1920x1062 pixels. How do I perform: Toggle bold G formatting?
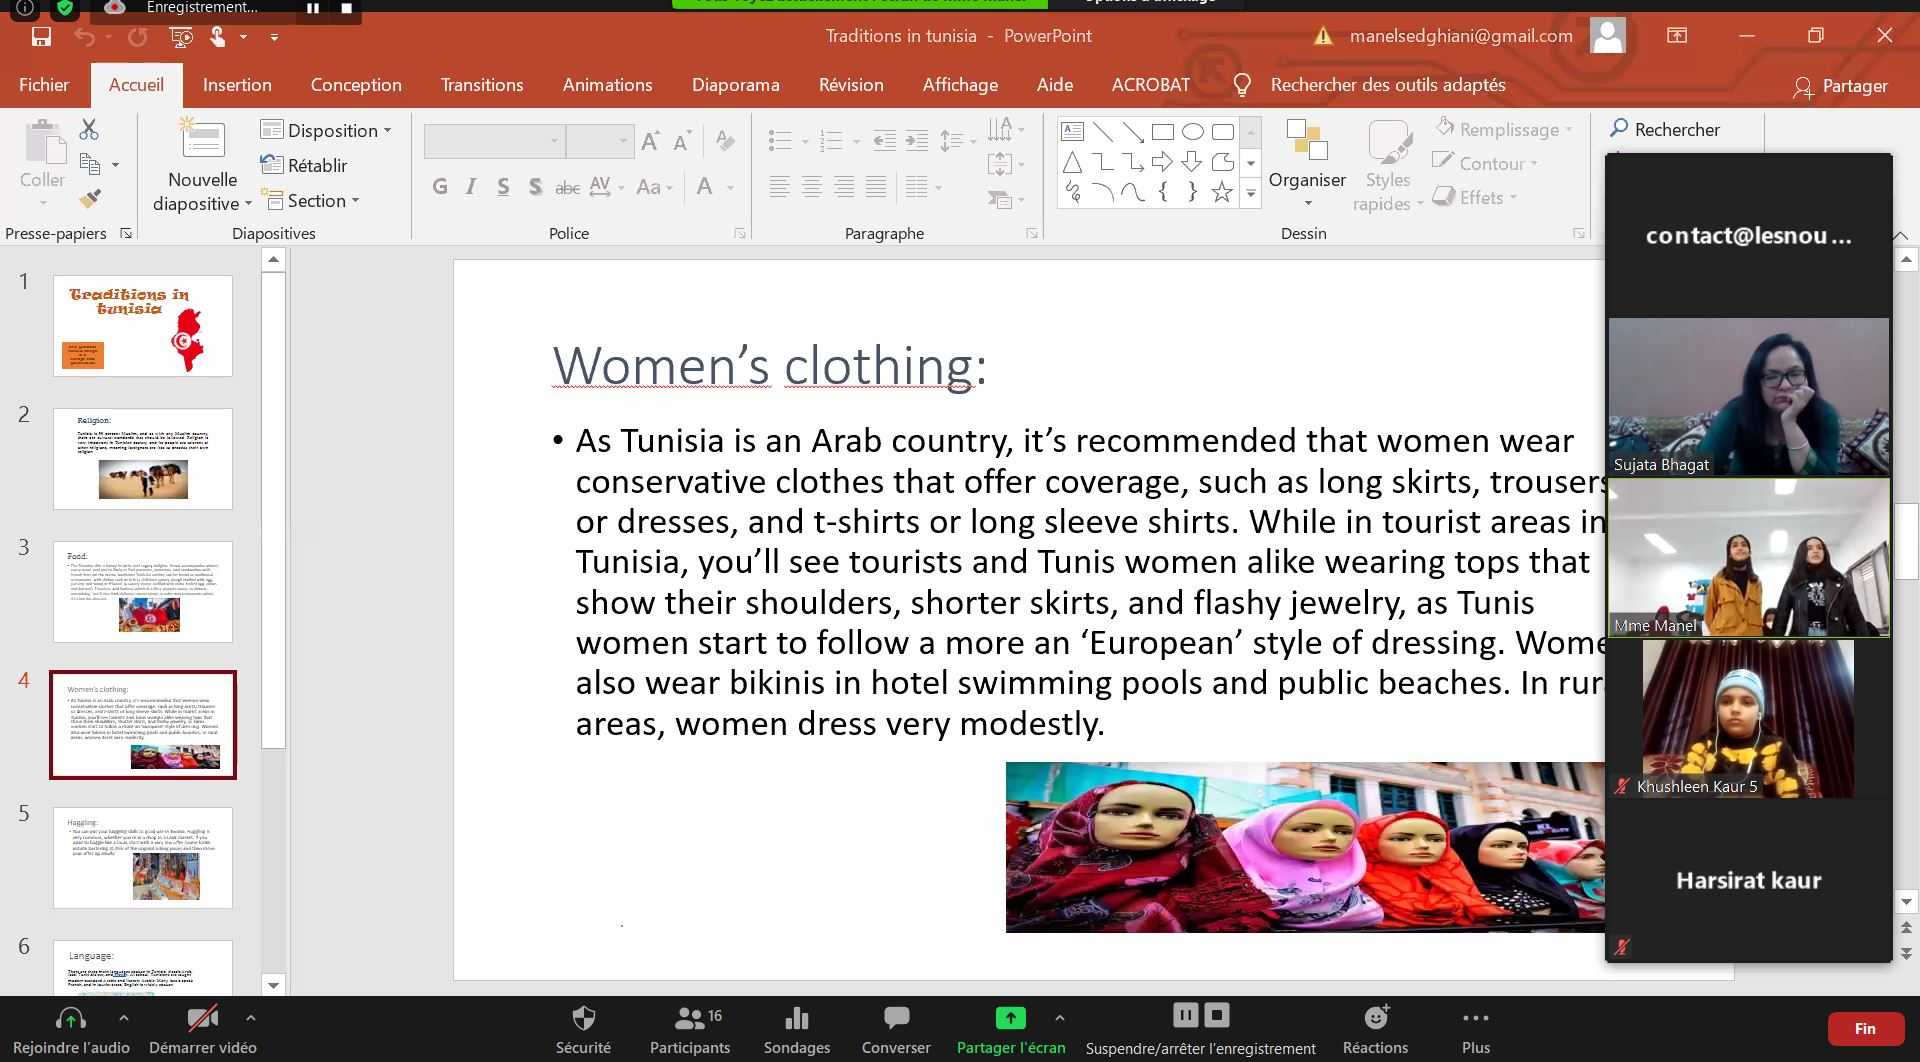tap(439, 187)
